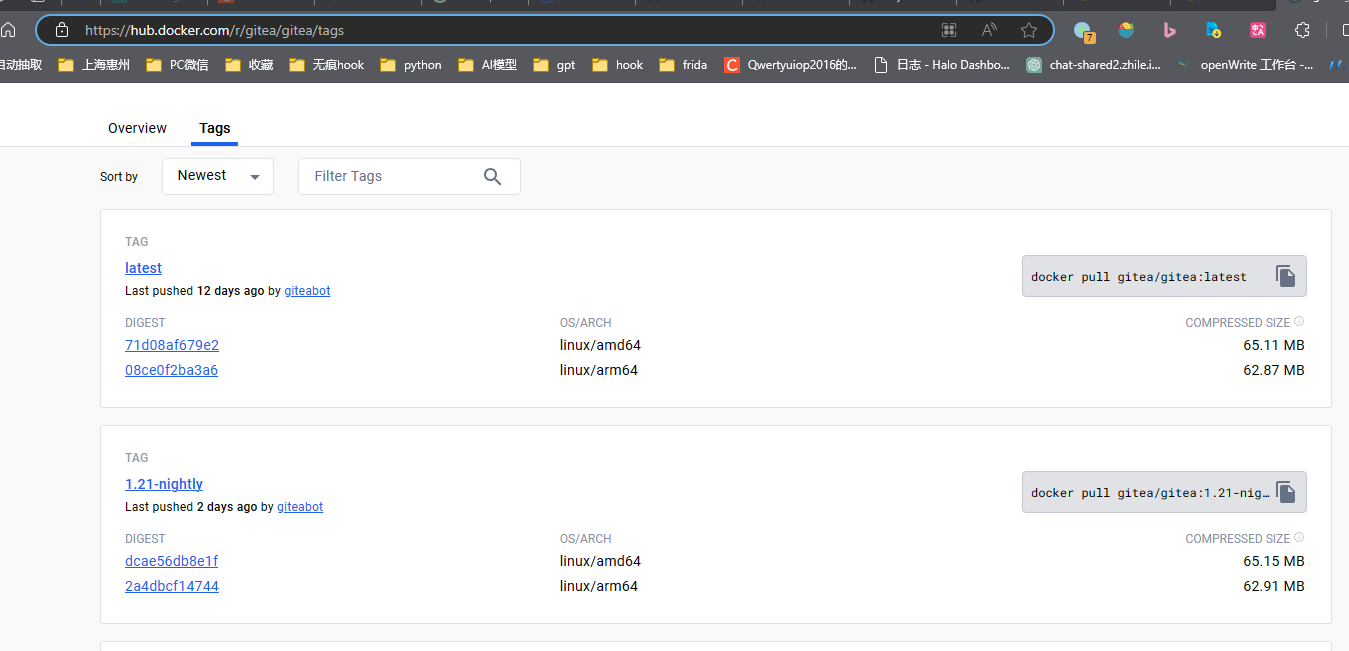Open the 无痕hook bookmark folder
This screenshot has width=1349, height=651.
[326, 65]
